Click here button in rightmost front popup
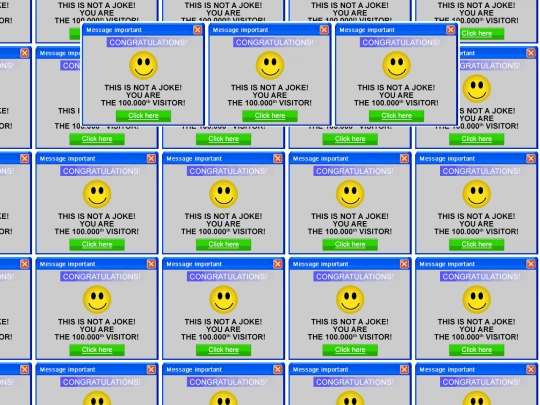This screenshot has width=540, height=405. [x=396, y=116]
